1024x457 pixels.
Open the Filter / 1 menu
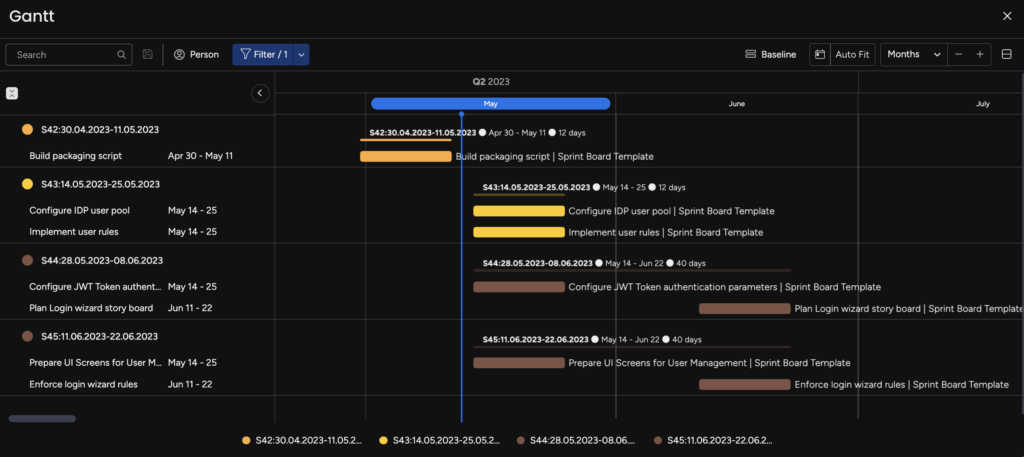pyautogui.click(x=263, y=54)
